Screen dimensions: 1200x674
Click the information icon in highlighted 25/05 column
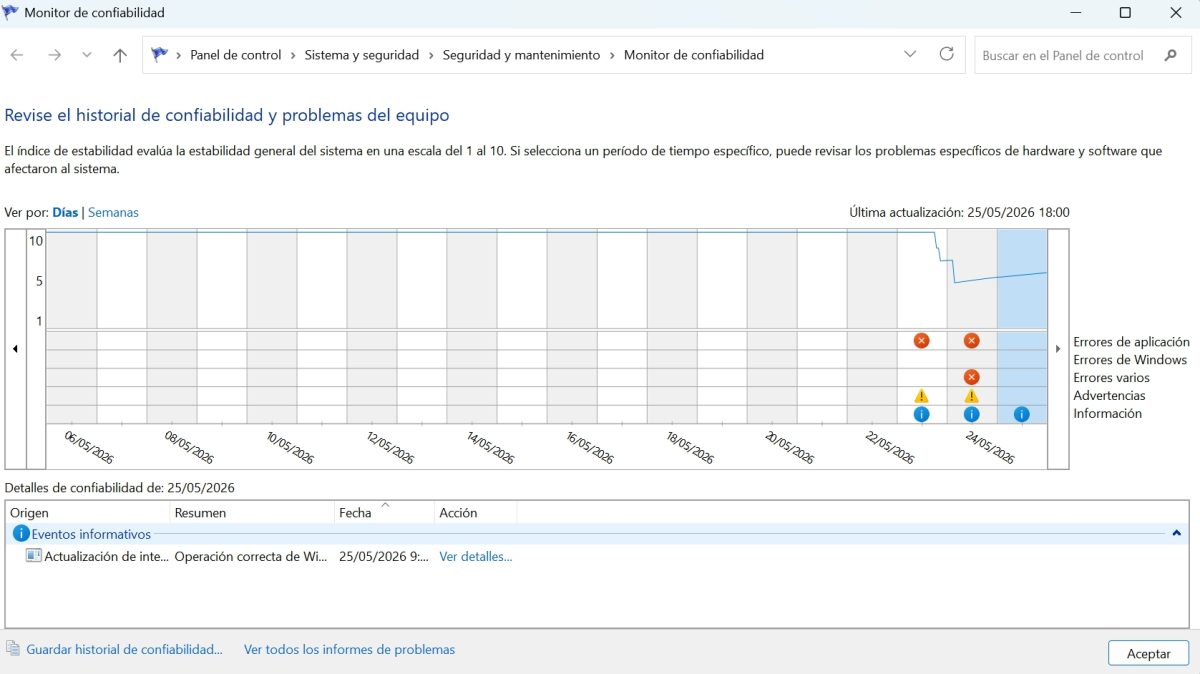[1021, 414]
